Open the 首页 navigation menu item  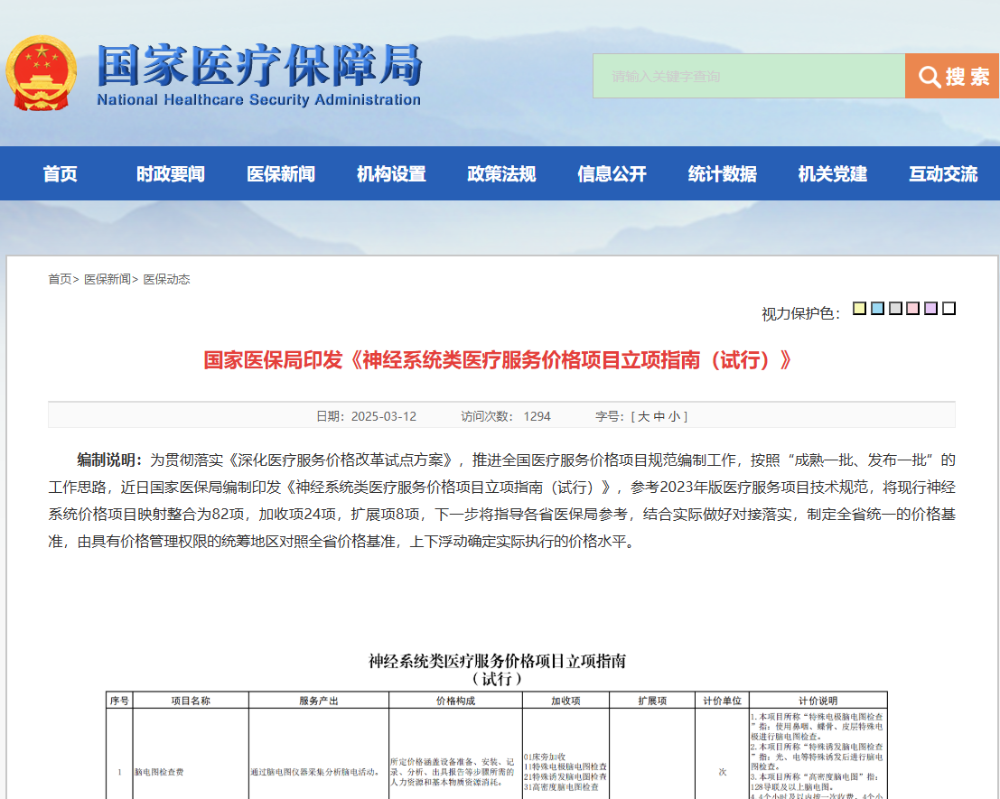pos(60,174)
